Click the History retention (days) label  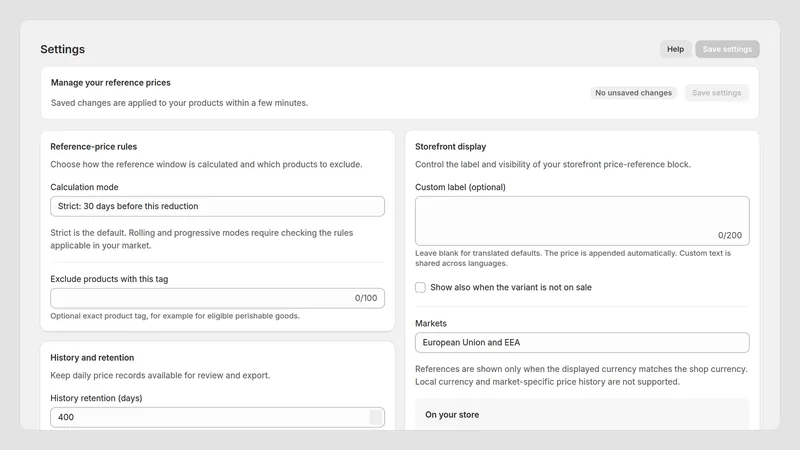pyautogui.click(x=96, y=398)
